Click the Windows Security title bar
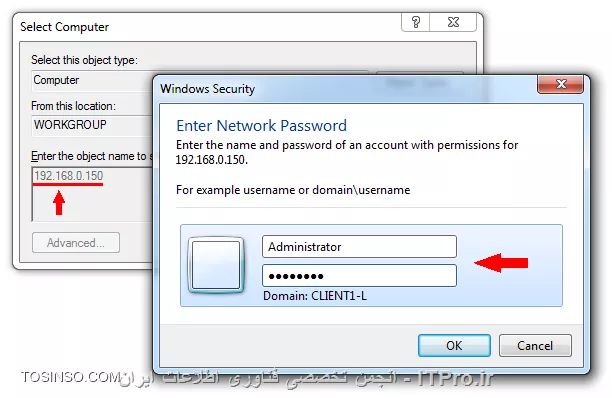The image size is (612, 398). (347, 89)
